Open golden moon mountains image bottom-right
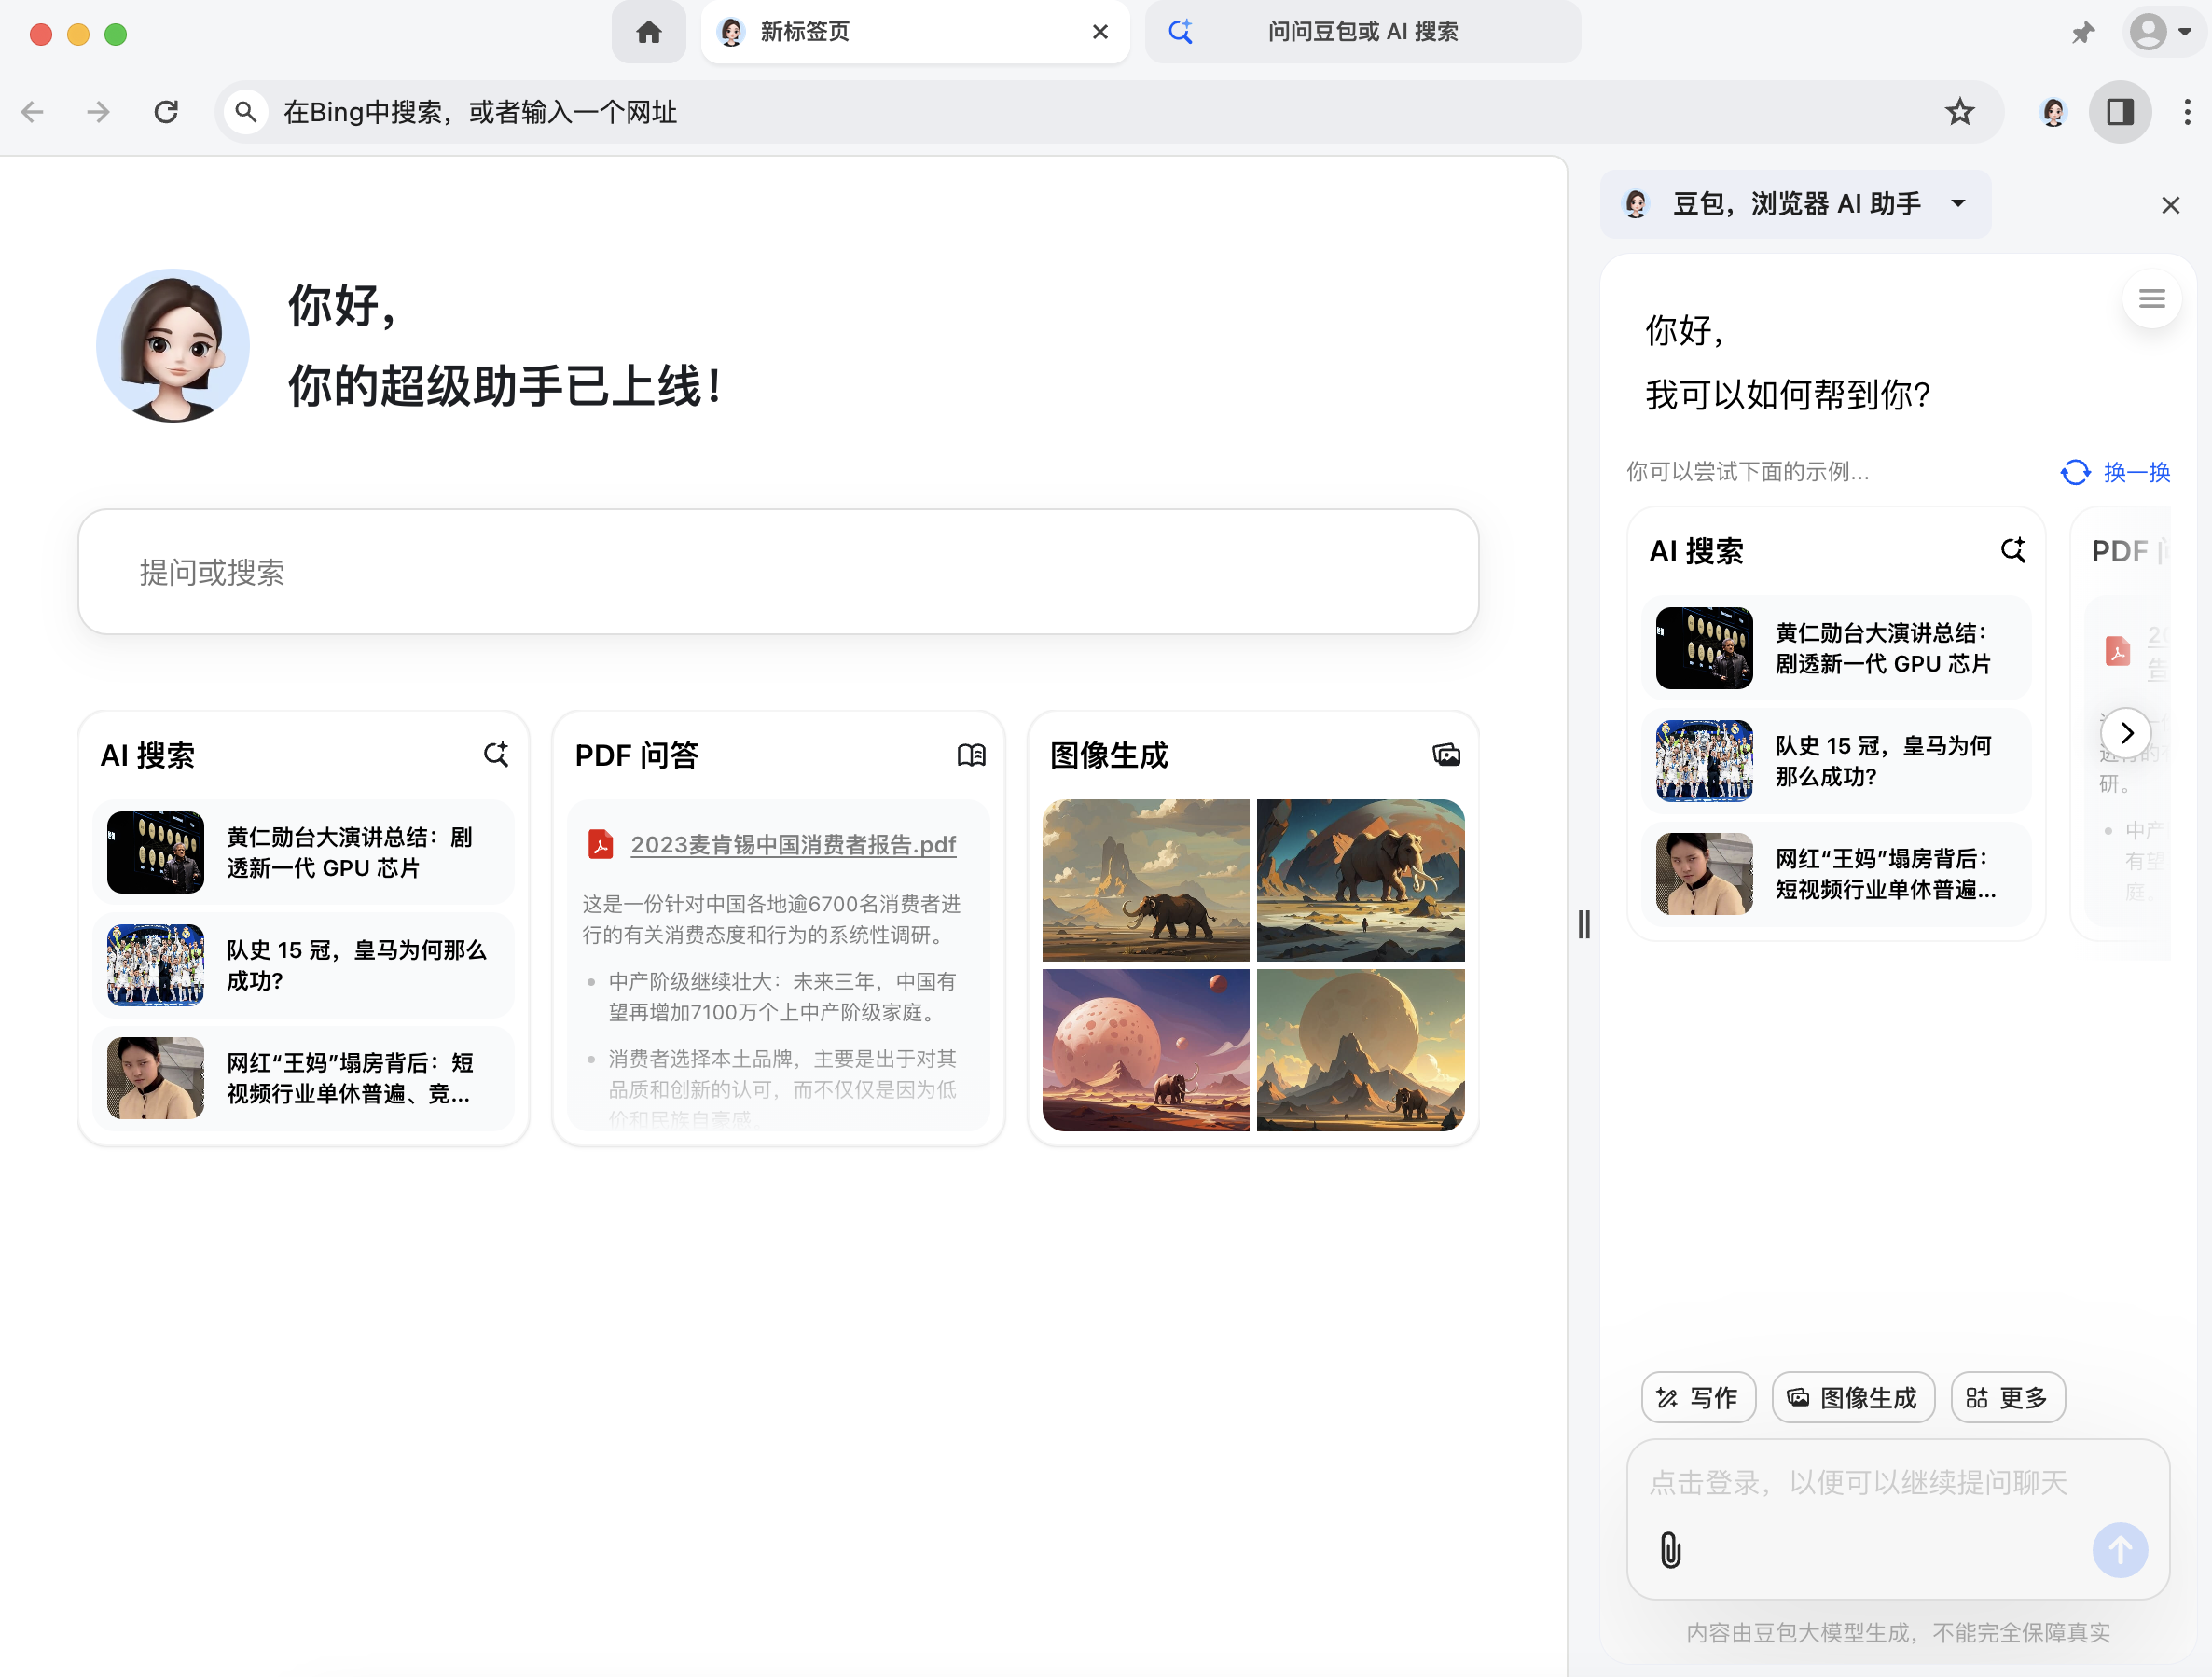 [1360, 1050]
